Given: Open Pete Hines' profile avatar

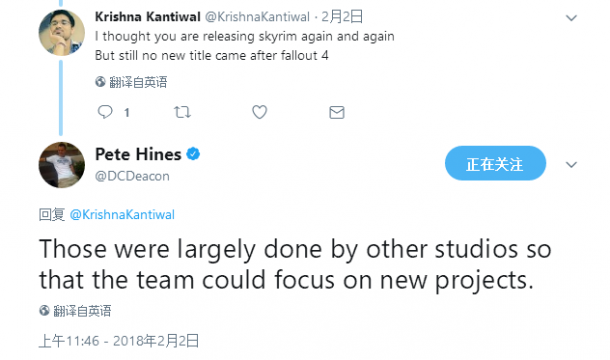Looking at the screenshot, I should click(x=61, y=165).
